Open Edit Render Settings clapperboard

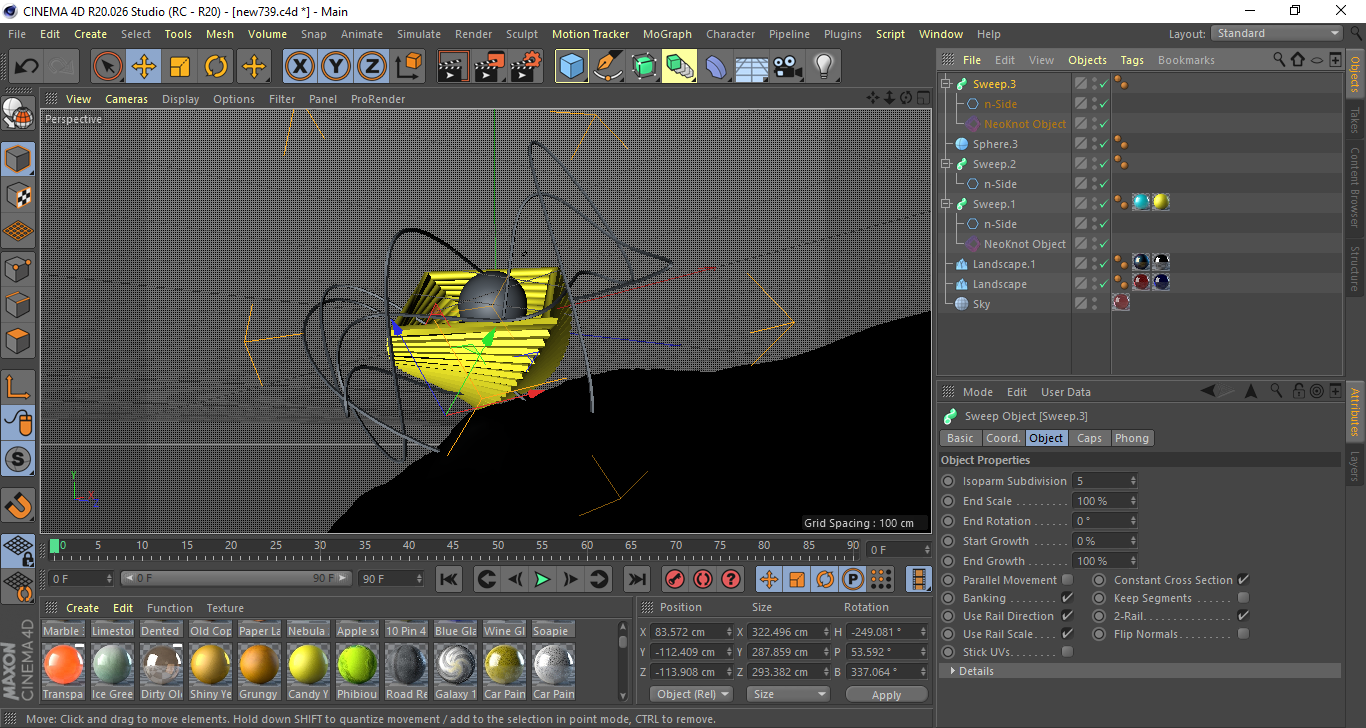click(x=526, y=67)
